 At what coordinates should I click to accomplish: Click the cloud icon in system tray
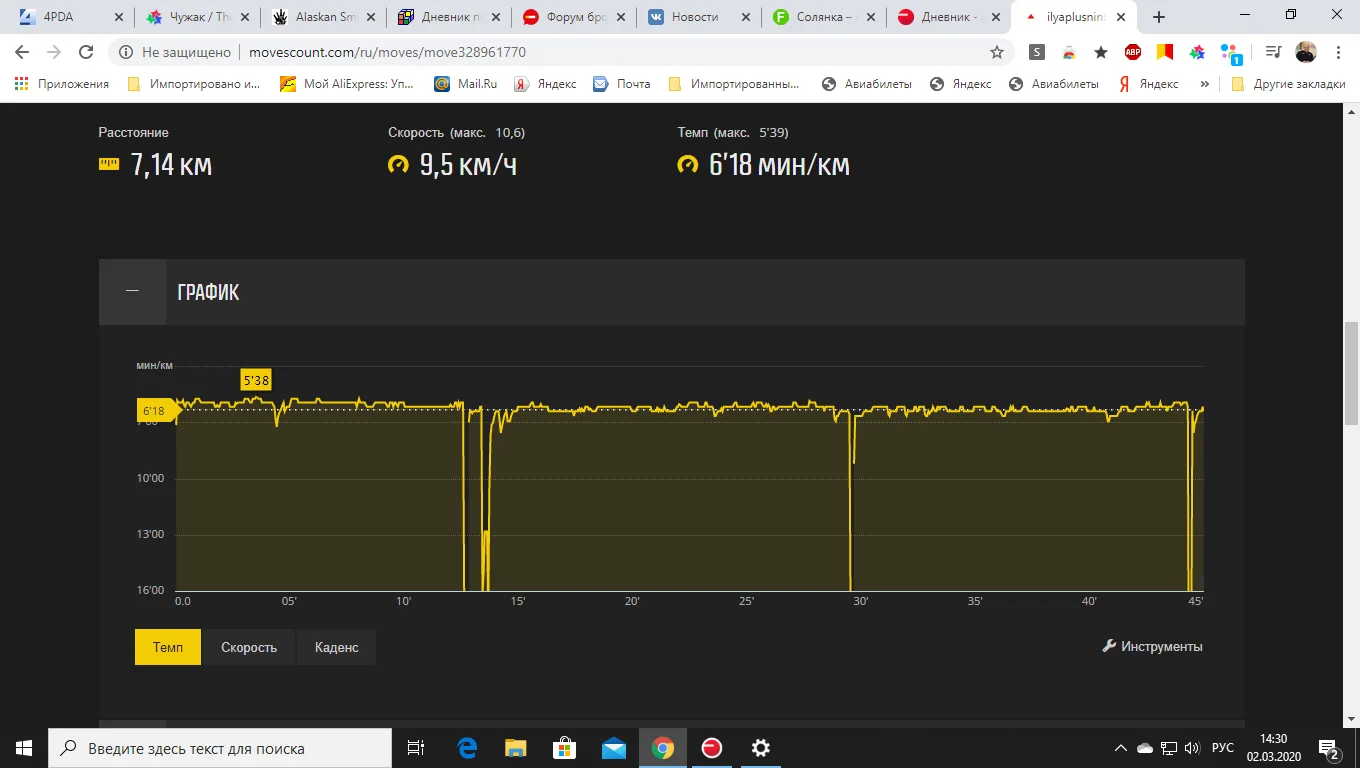[x=1145, y=748]
